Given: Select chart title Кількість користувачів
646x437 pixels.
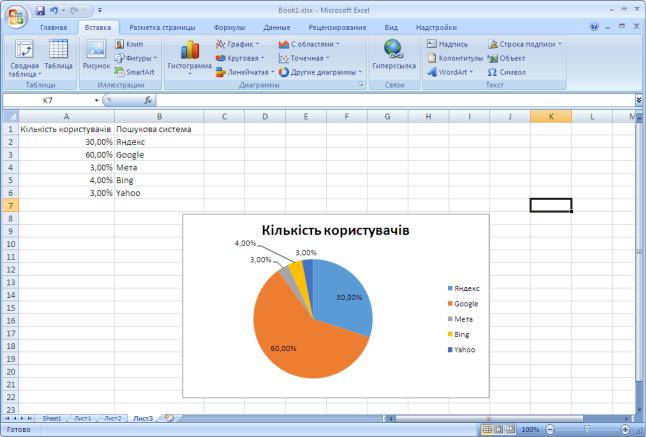Looking at the screenshot, I should [336, 230].
